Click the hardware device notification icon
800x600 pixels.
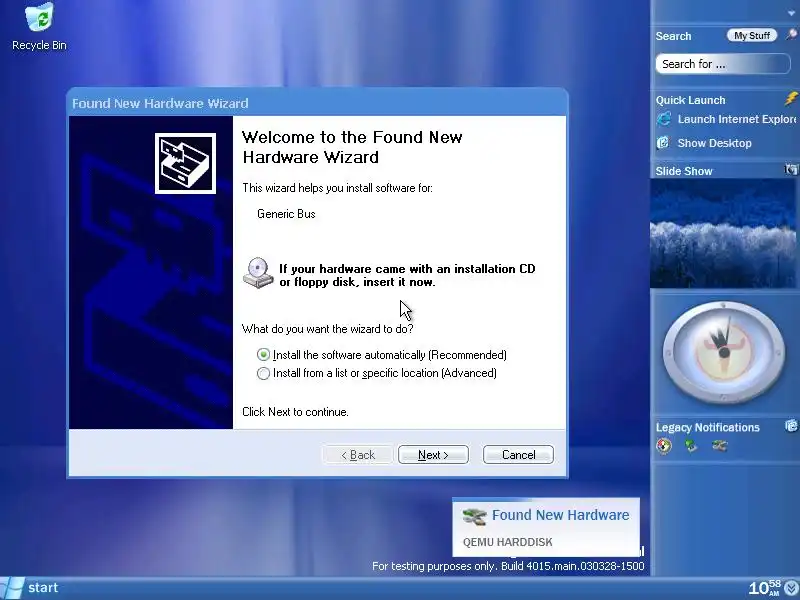719,446
